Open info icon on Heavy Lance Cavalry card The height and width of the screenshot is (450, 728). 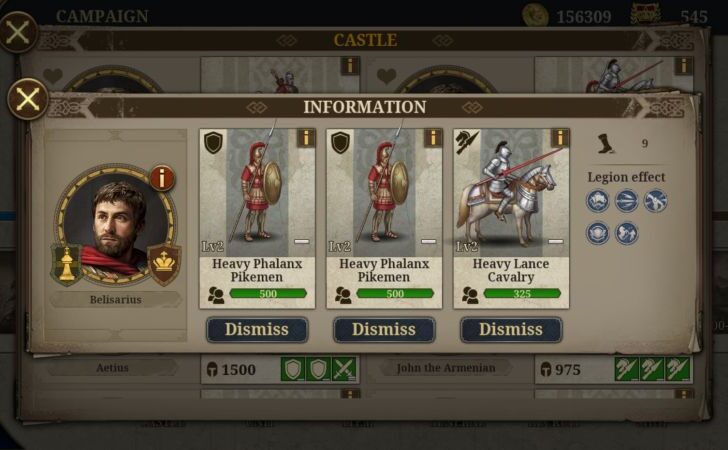pos(560,138)
